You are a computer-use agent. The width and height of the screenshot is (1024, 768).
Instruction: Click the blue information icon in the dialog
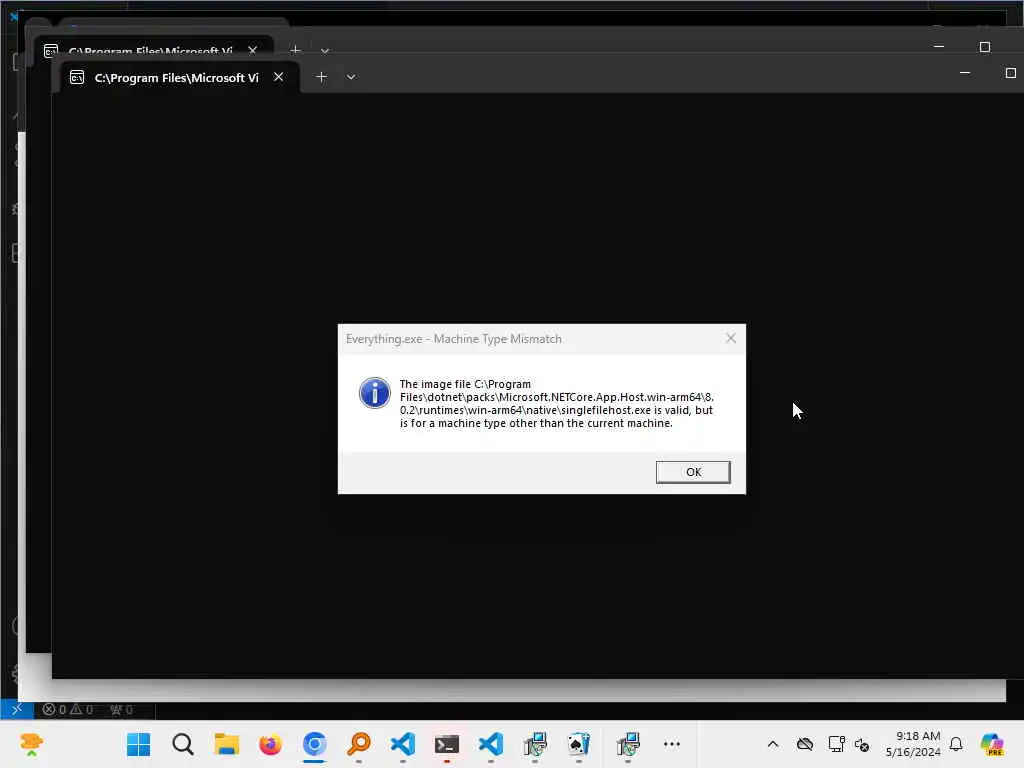pos(374,393)
